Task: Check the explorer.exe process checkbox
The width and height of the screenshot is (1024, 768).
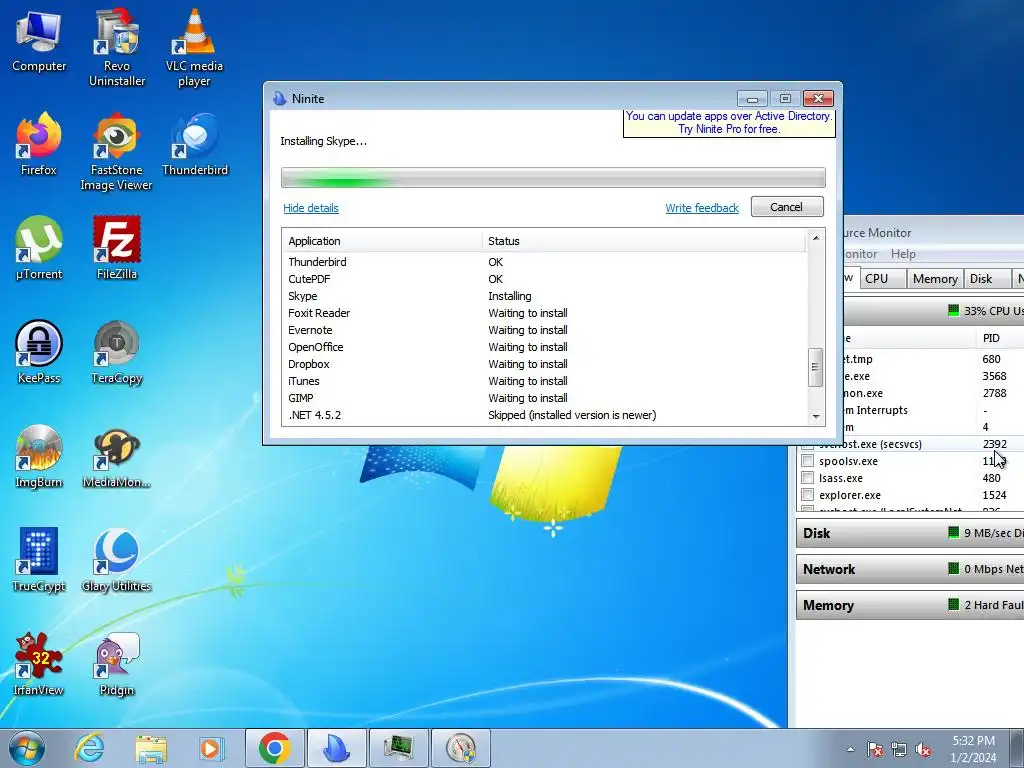Action: (808, 495)
